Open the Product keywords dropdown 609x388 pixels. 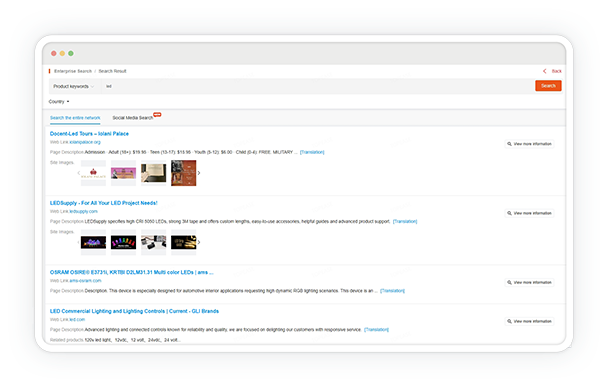[x=74, y=86]
